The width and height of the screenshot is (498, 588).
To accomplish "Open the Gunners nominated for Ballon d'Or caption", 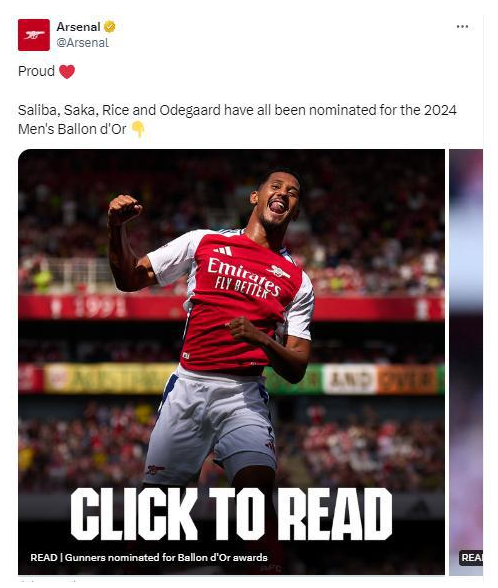I will (149, 557).
